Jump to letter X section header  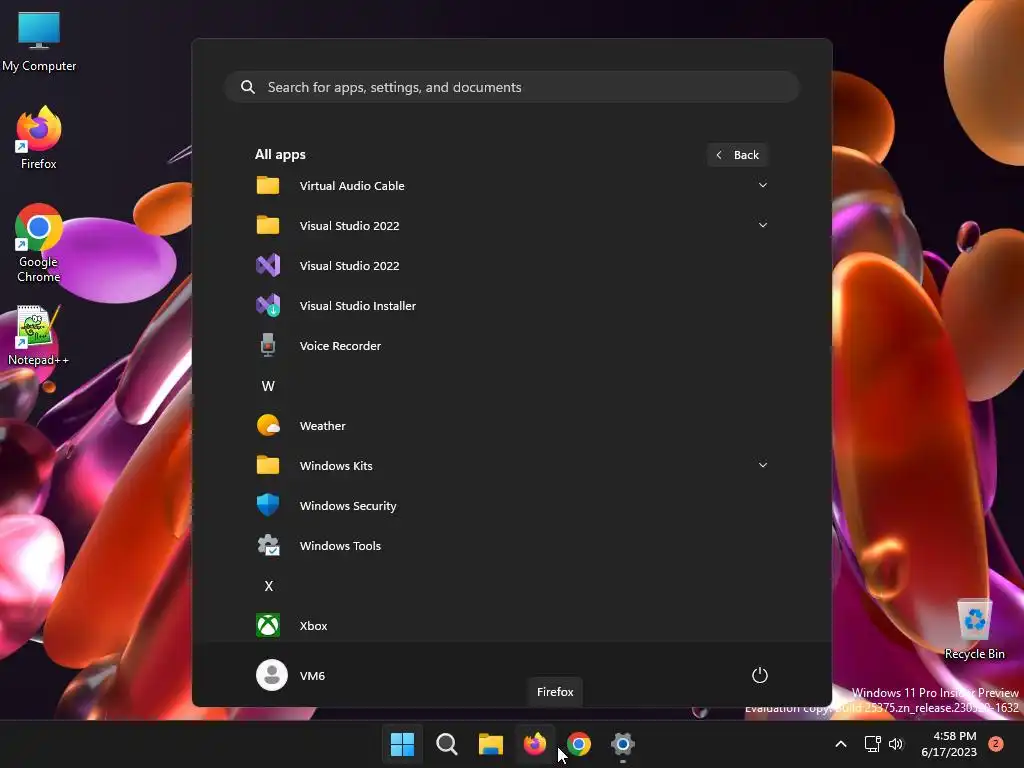[x=268, y=586]
